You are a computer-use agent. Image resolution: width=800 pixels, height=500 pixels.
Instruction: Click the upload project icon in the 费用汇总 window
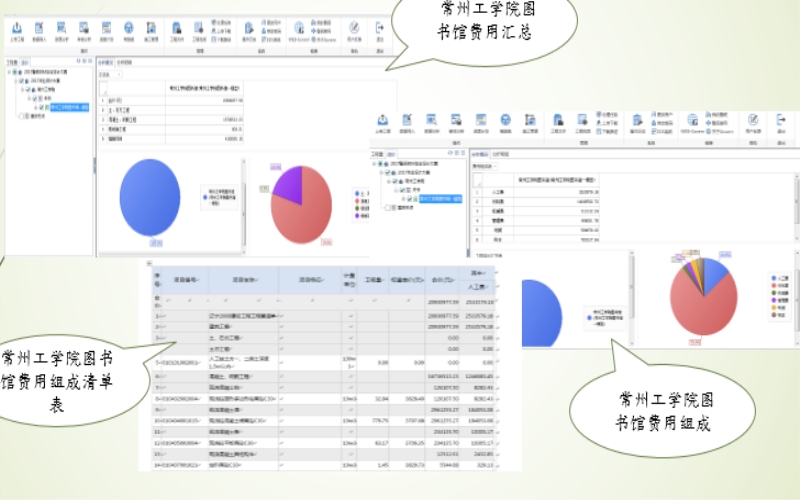coord(17,29)
